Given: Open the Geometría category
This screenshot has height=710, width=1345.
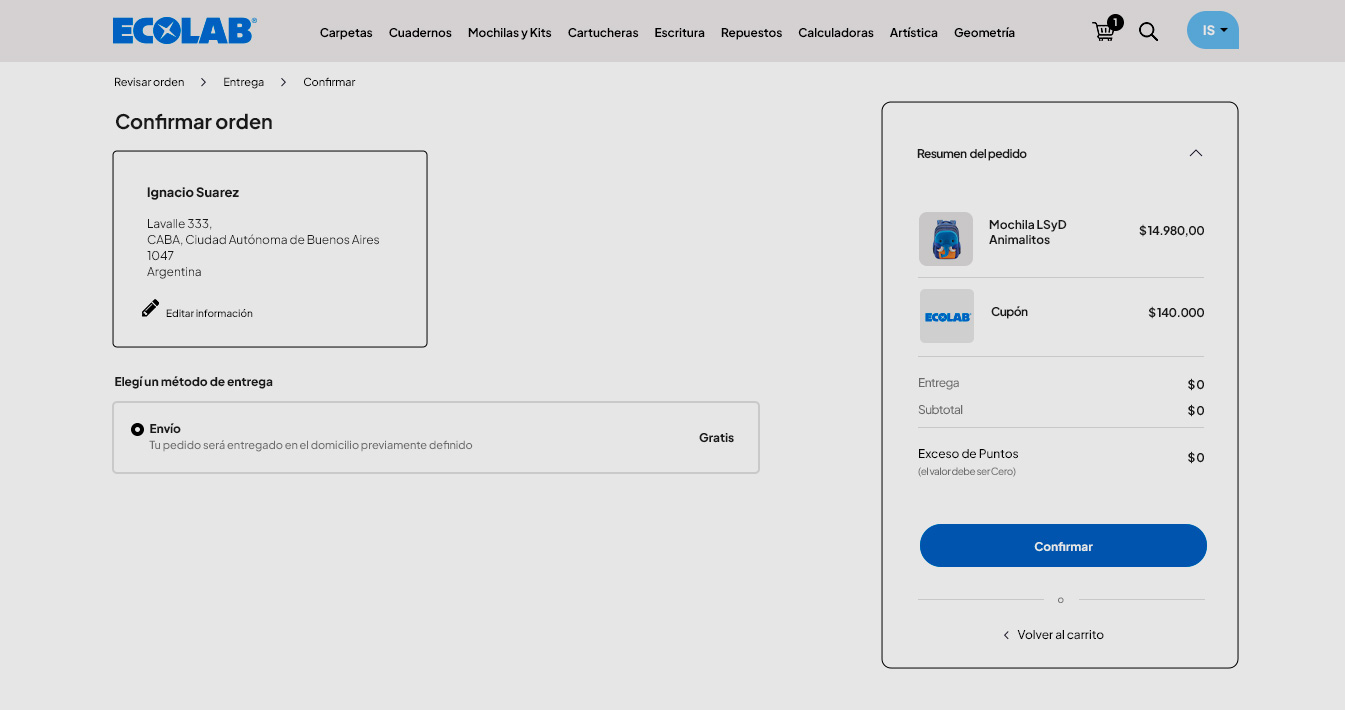Looking at the screenshot, I should [984, 33].
